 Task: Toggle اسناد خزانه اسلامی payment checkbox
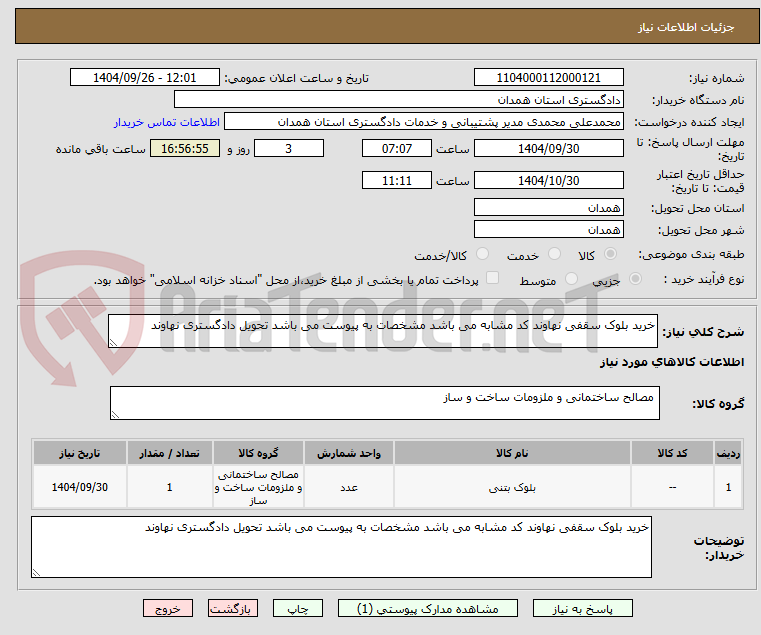coord(493,278)
